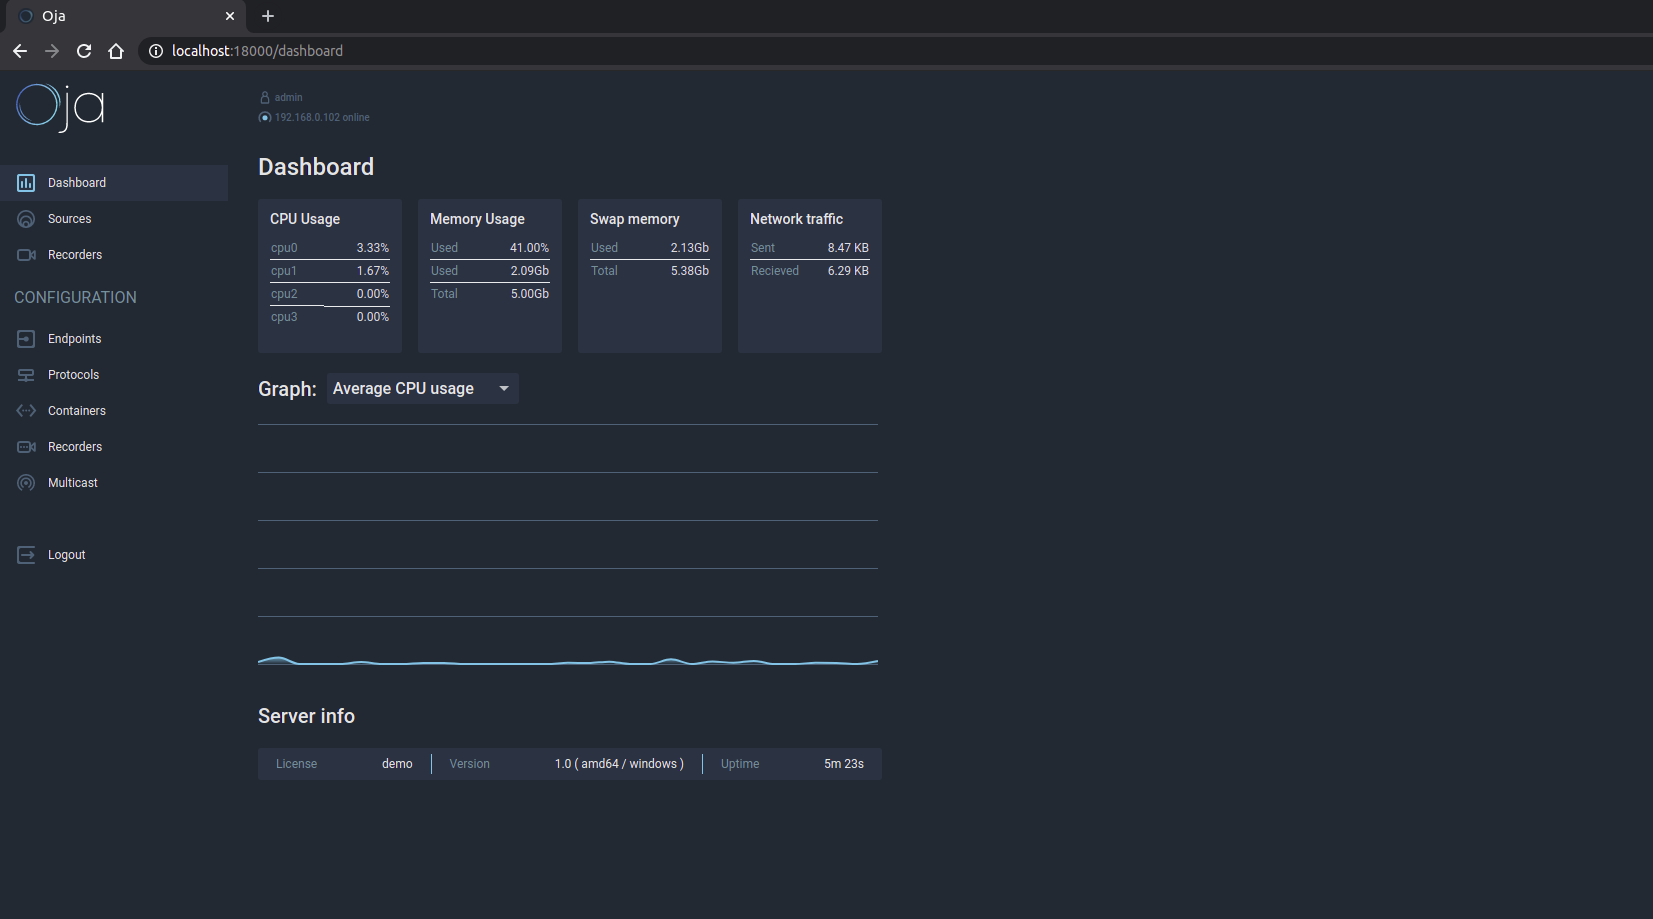Click the memory Used 41.00% value

529,248
